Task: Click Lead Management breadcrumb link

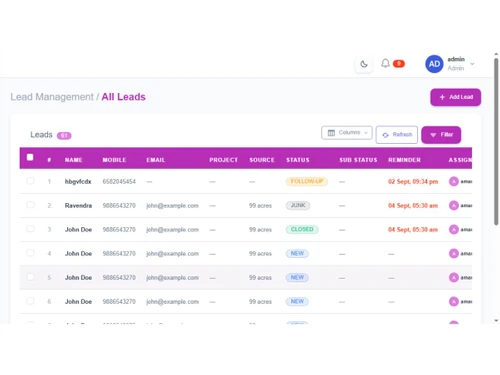Action: (x=52, y=97)
